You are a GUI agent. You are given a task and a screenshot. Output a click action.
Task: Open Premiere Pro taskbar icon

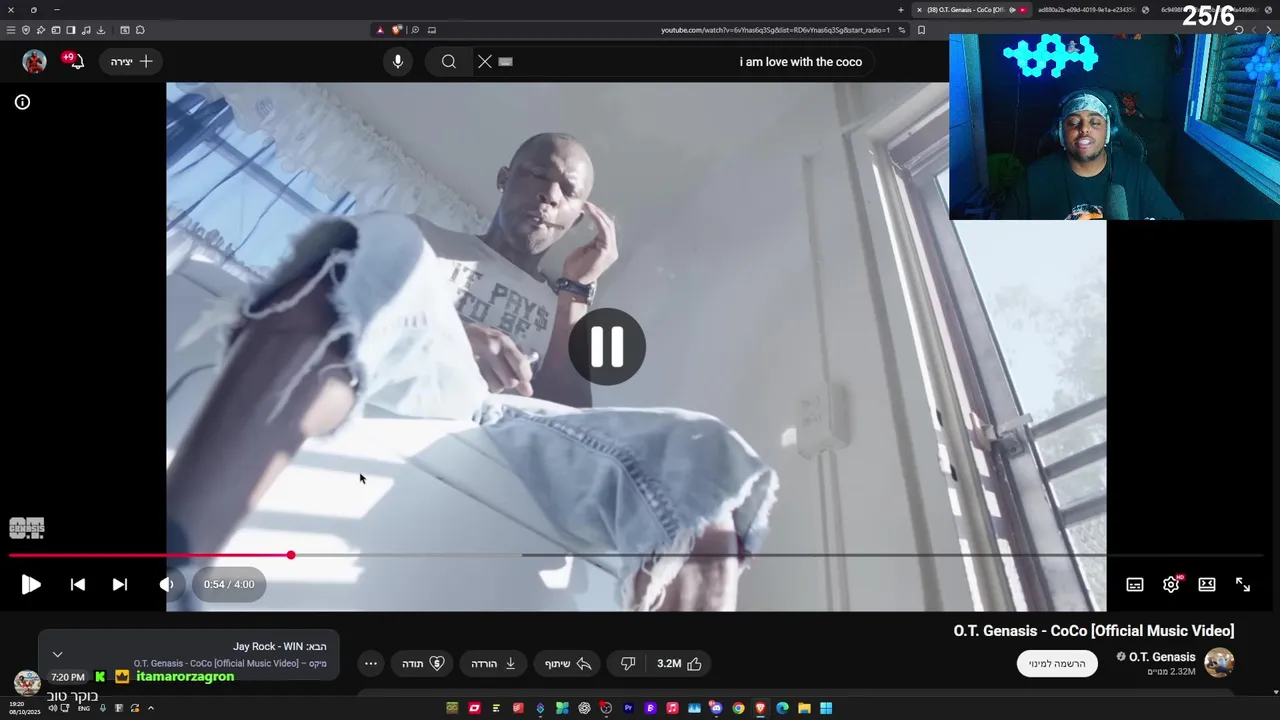click(x=628, y=708)
